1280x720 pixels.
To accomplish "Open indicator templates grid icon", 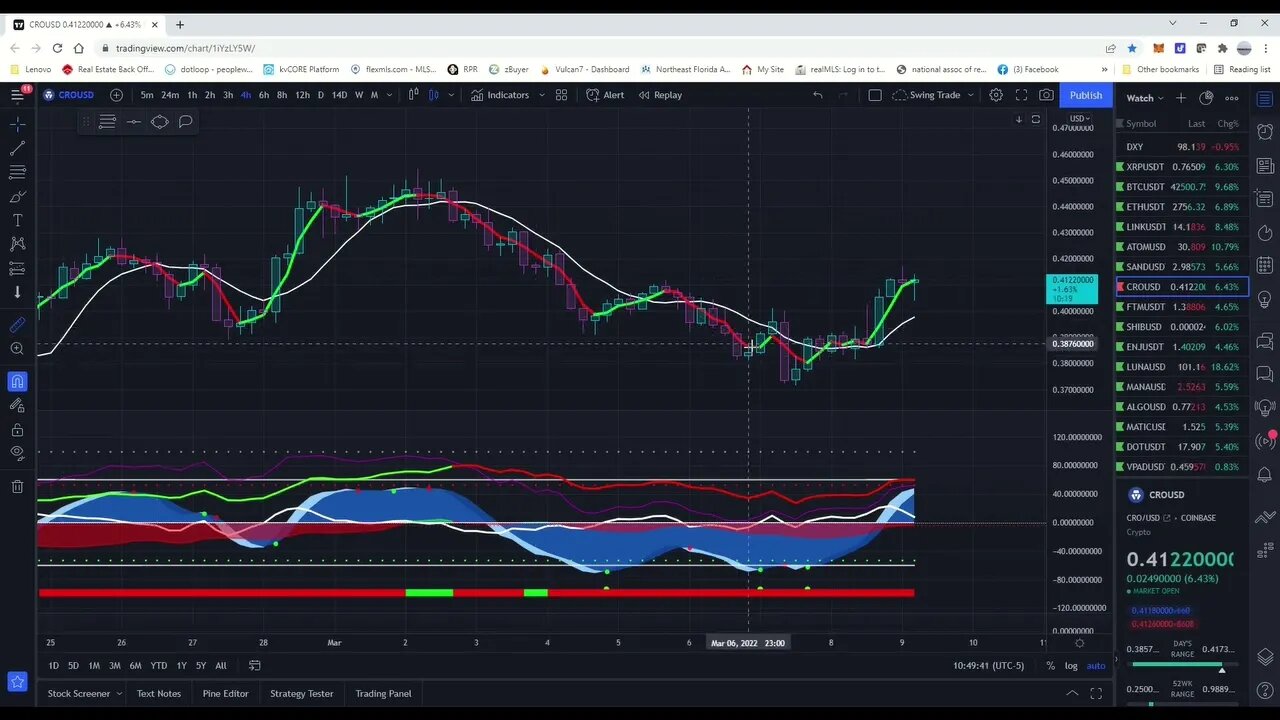I will pyautogui.click(x=561, y=95).
